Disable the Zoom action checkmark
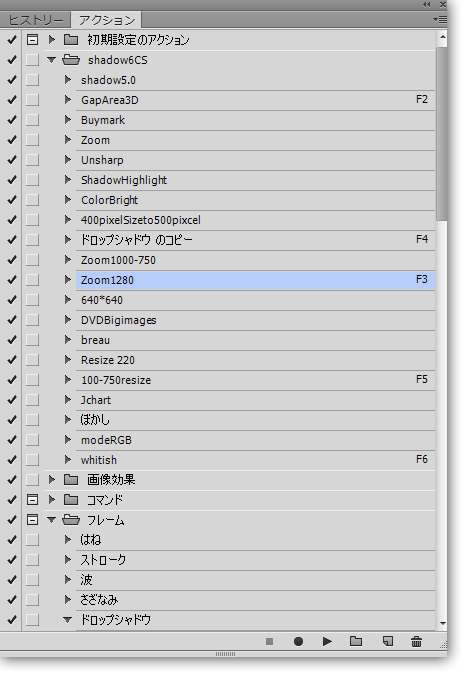The image size is (464, 674). [x=12, y=140]
